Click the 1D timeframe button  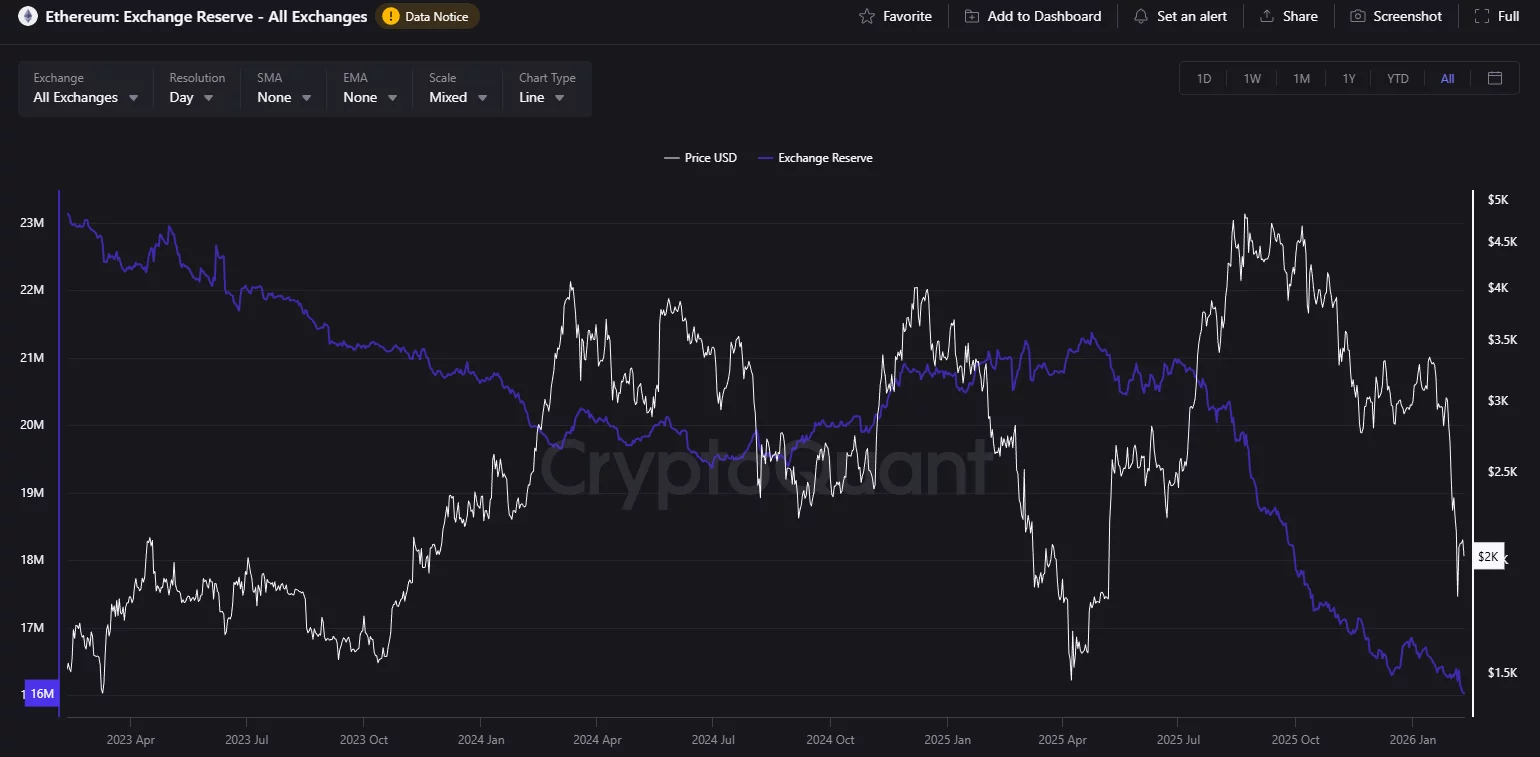(1204, 77)
